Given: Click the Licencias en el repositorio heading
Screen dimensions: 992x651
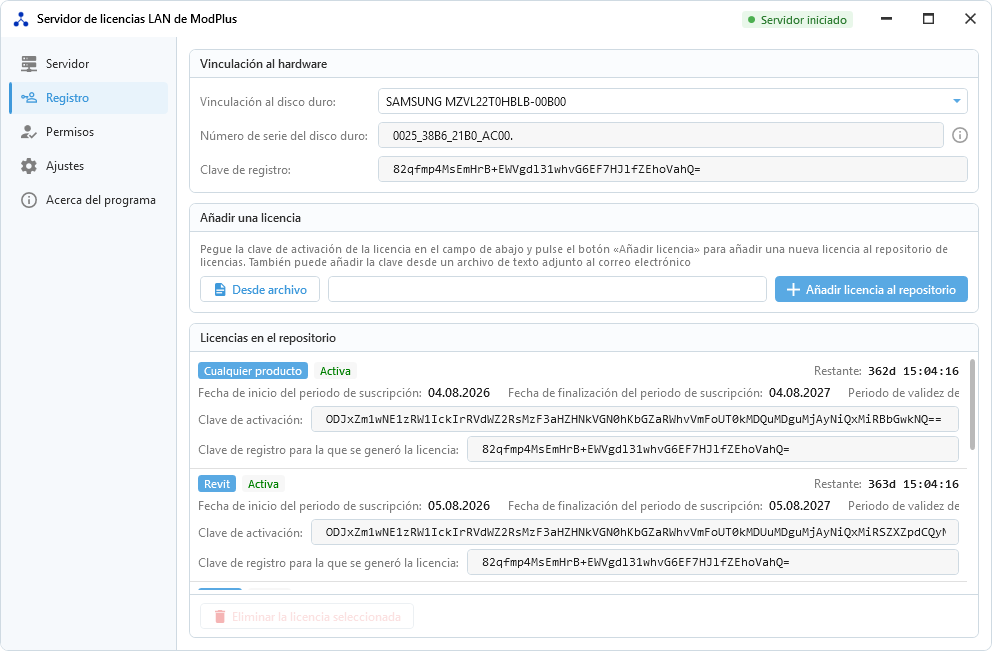Looking at the screenshot, I should click(268, 338).
